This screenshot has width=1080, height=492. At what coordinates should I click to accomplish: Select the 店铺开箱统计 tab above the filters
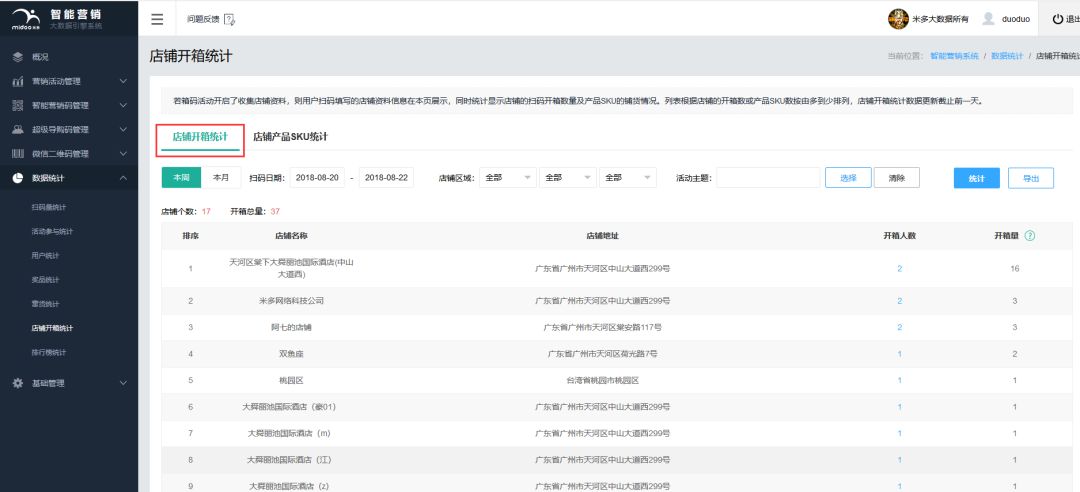[200, 137]
